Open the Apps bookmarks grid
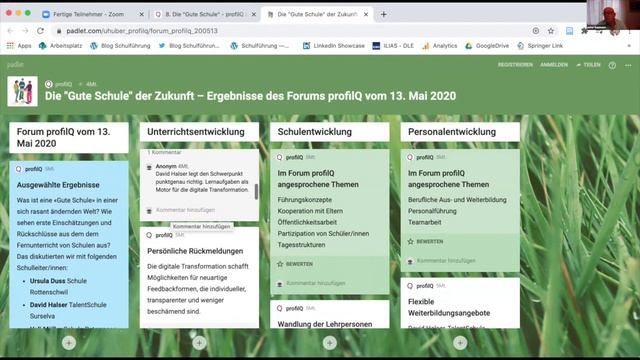The width and height of the screenshot is (640, 360). [19, 46]
